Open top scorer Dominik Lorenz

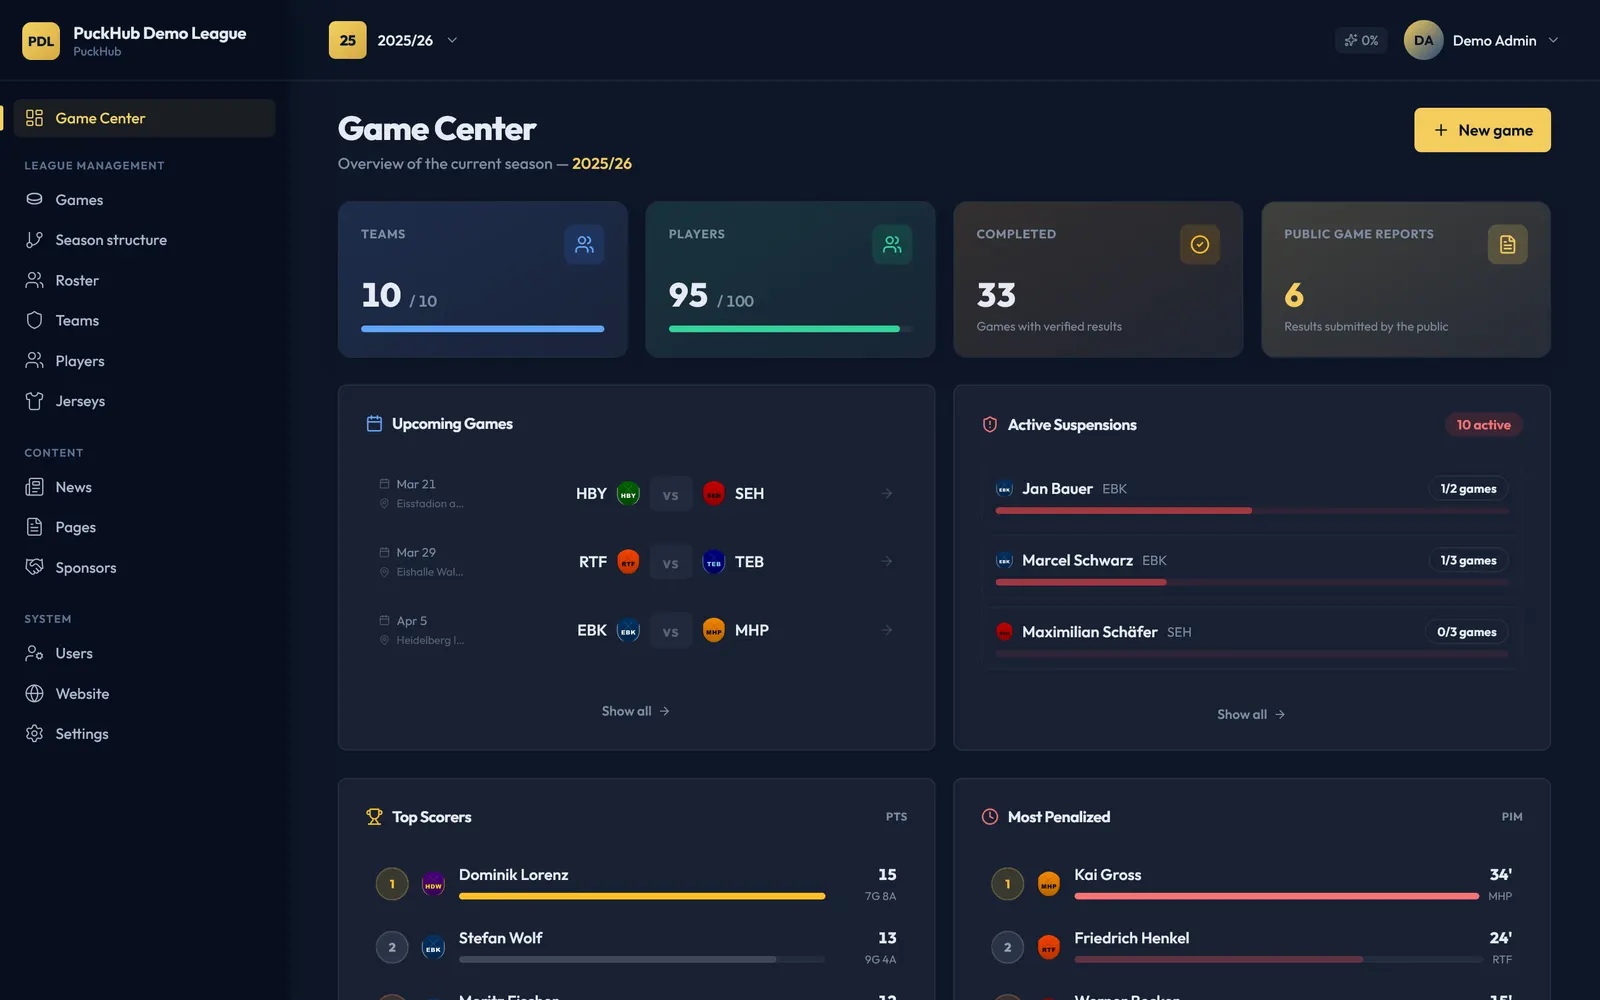[x=636, y=884]
